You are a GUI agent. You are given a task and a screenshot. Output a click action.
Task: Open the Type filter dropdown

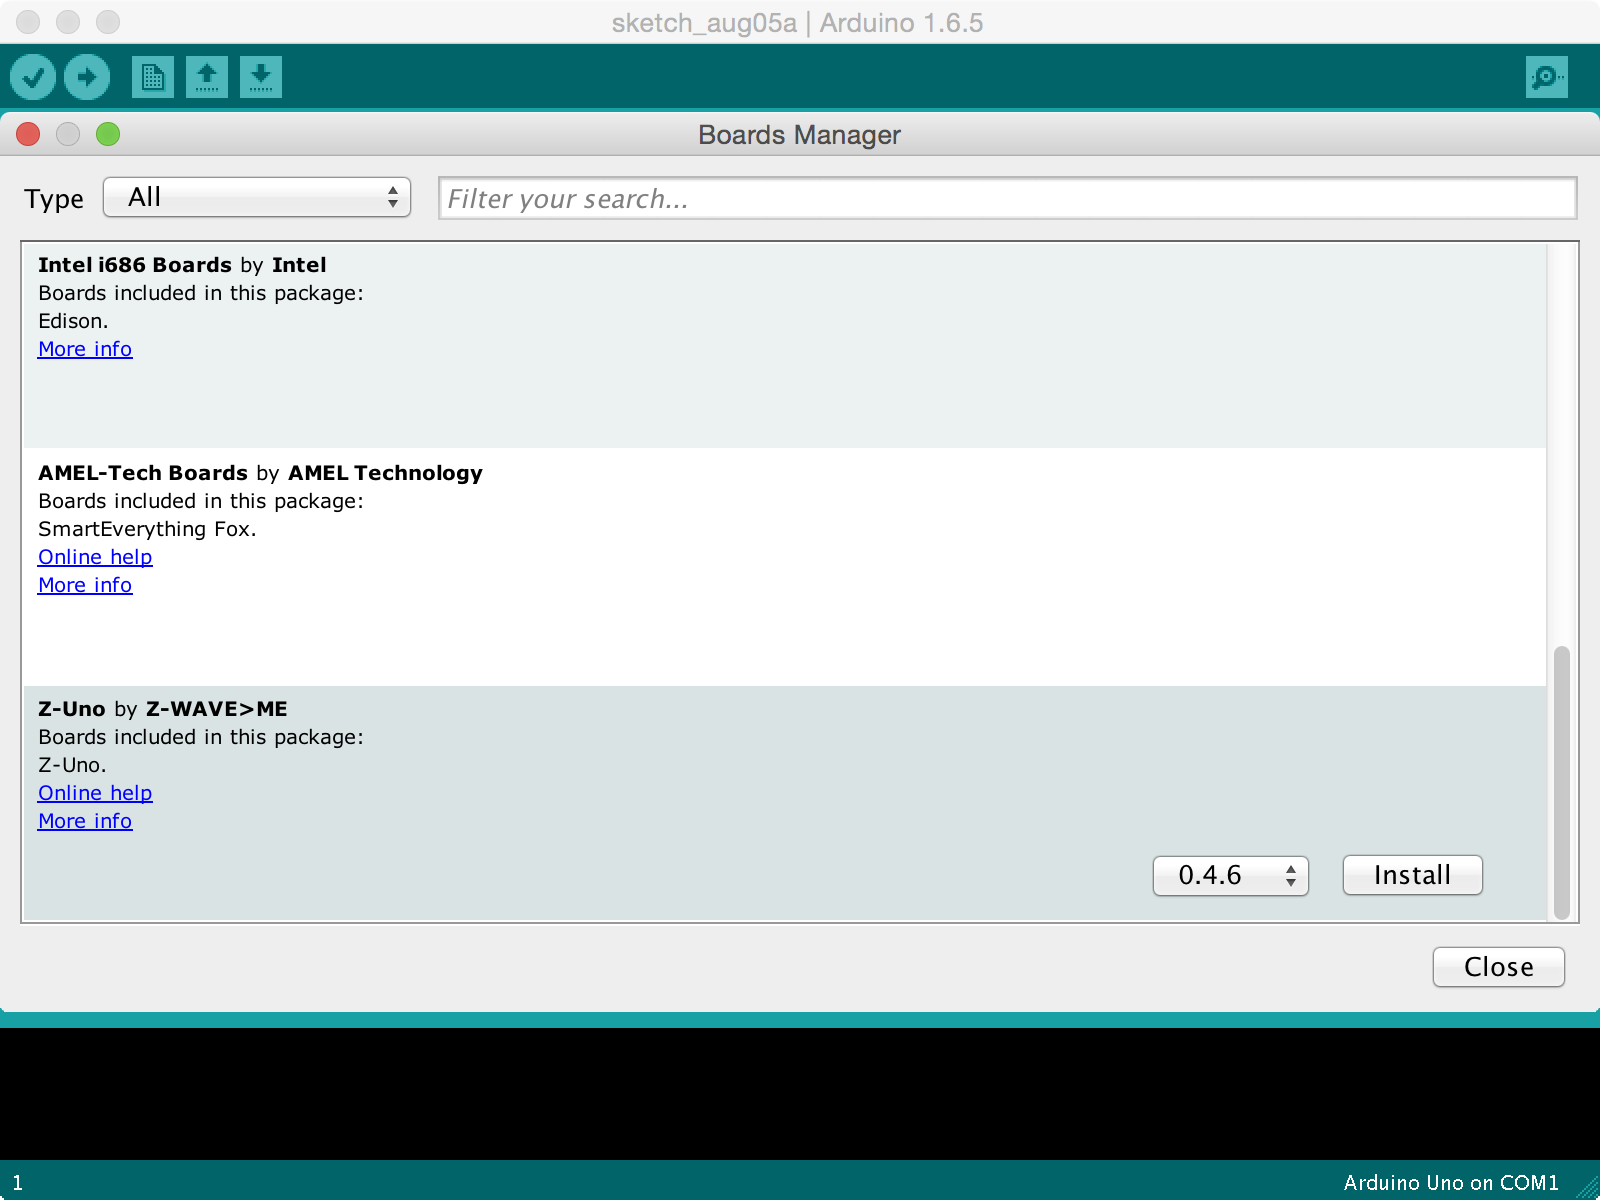(x=257, y=198)
